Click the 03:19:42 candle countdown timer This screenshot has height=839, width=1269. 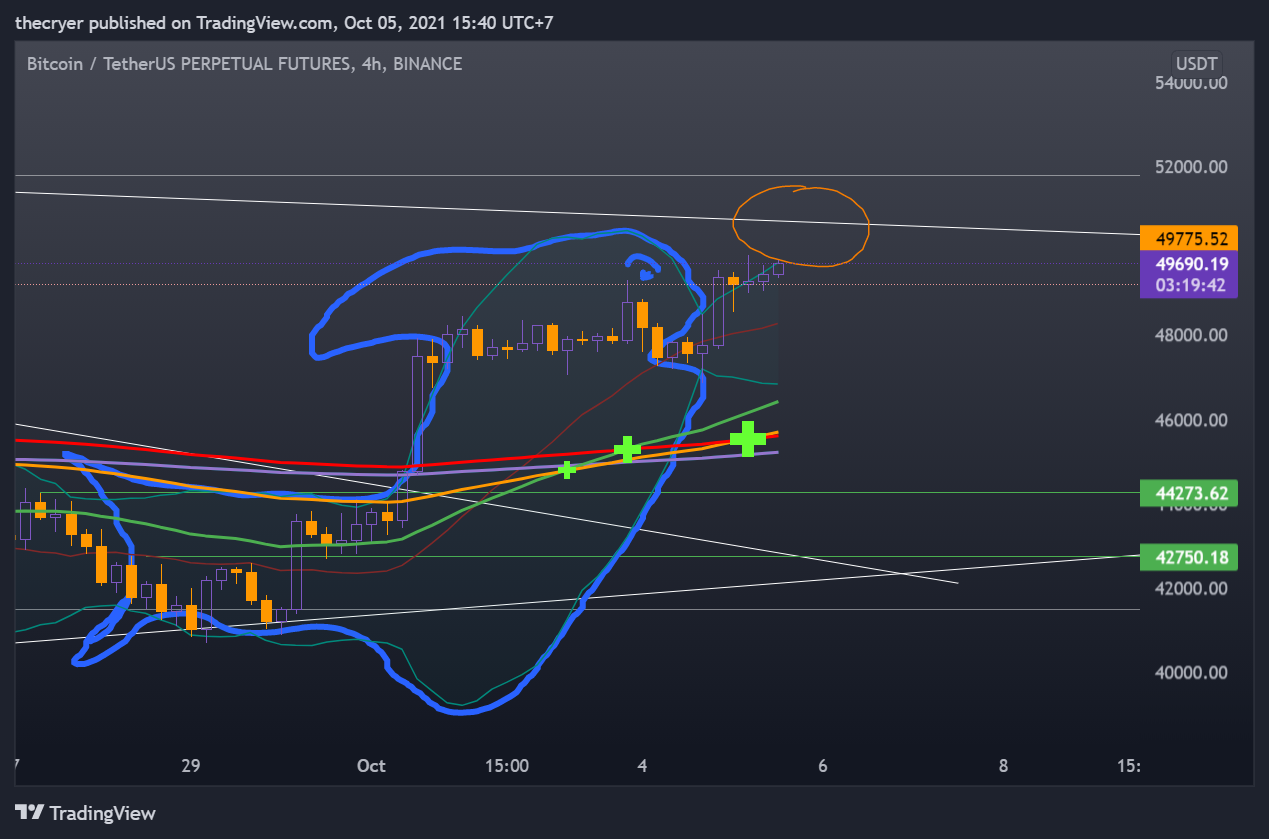click(x=1189, y=285)
